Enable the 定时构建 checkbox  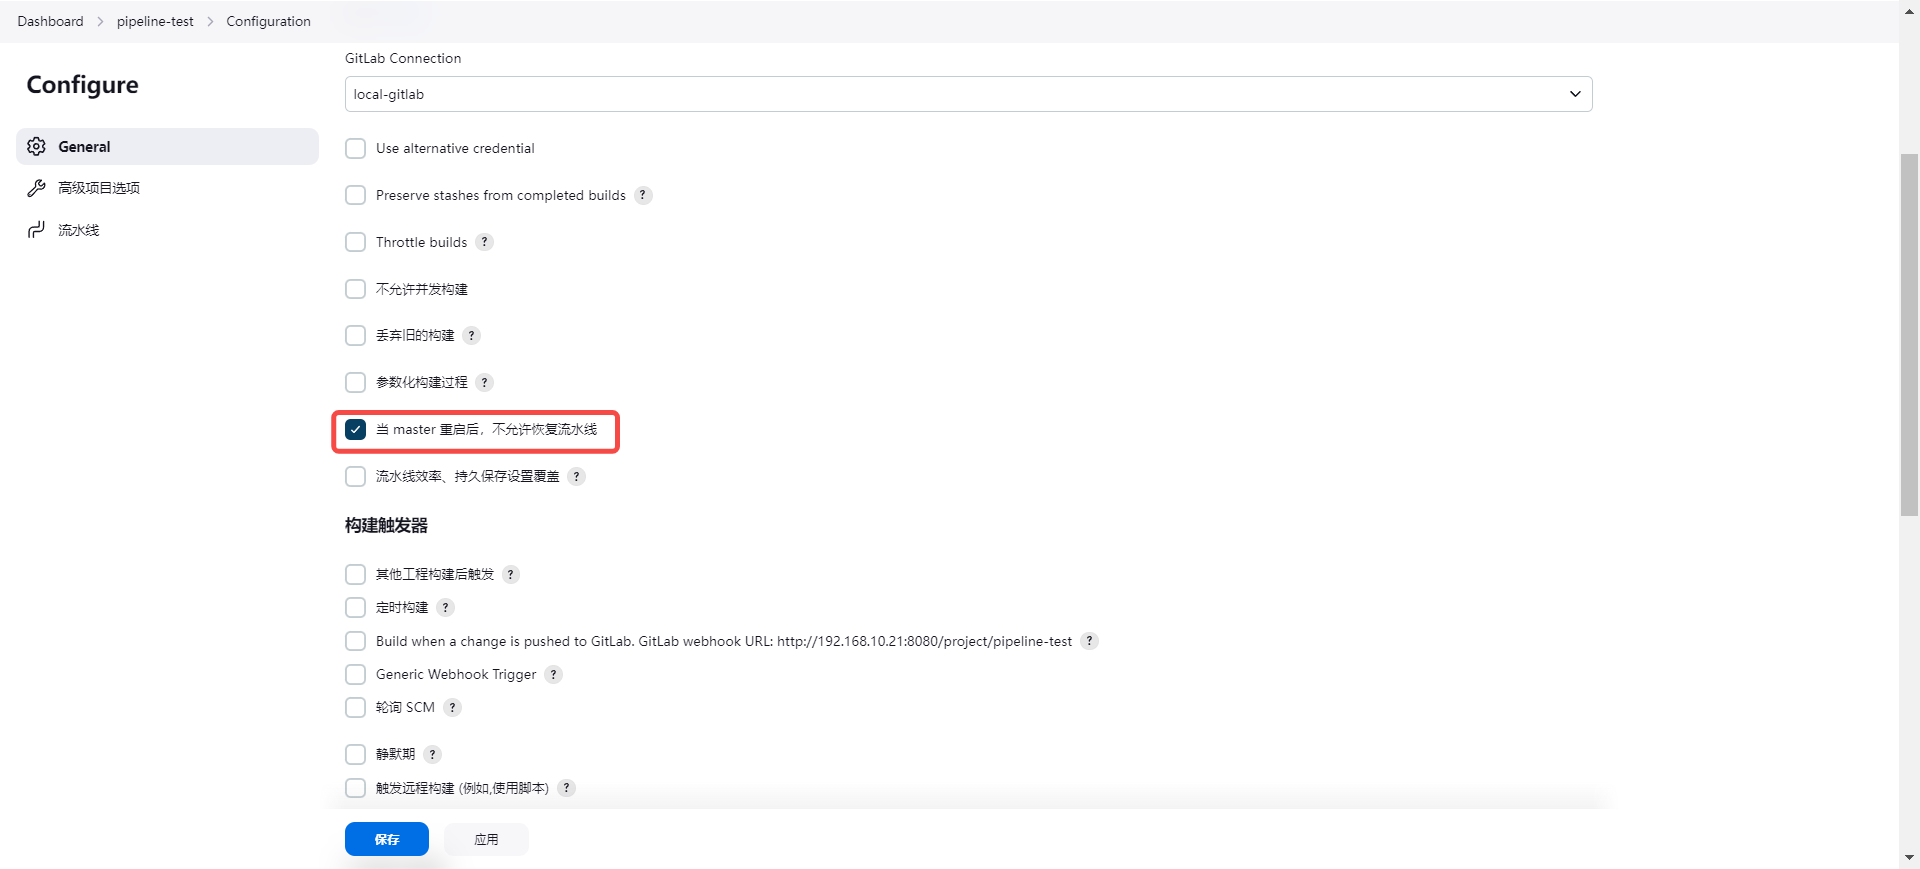355,608
